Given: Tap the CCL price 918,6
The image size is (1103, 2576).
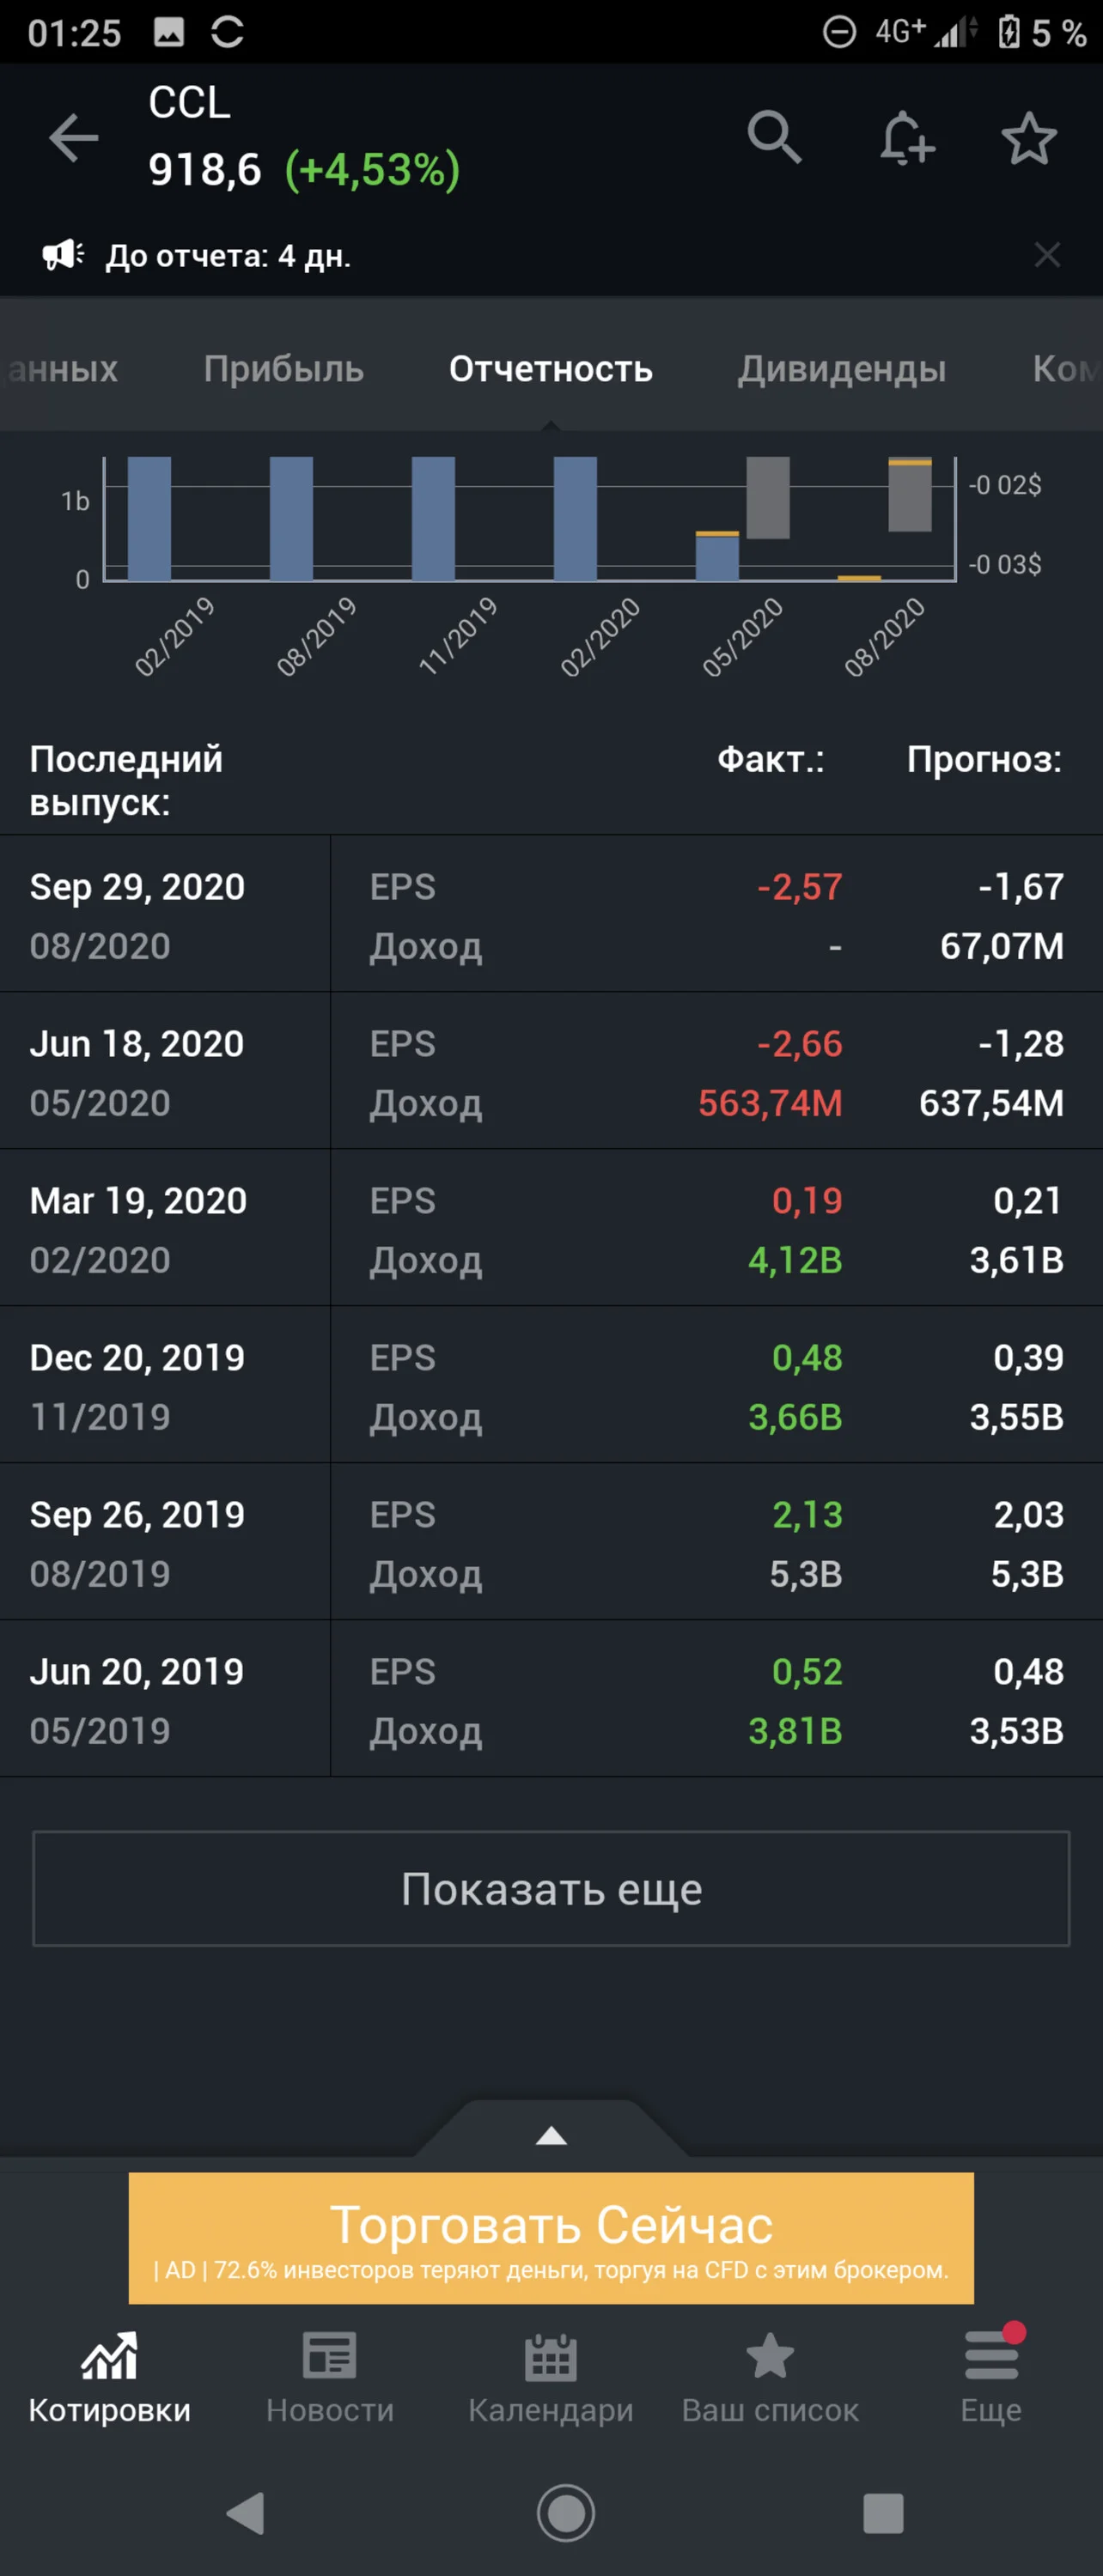Looking at the screenshot, I should click(205, 170).
